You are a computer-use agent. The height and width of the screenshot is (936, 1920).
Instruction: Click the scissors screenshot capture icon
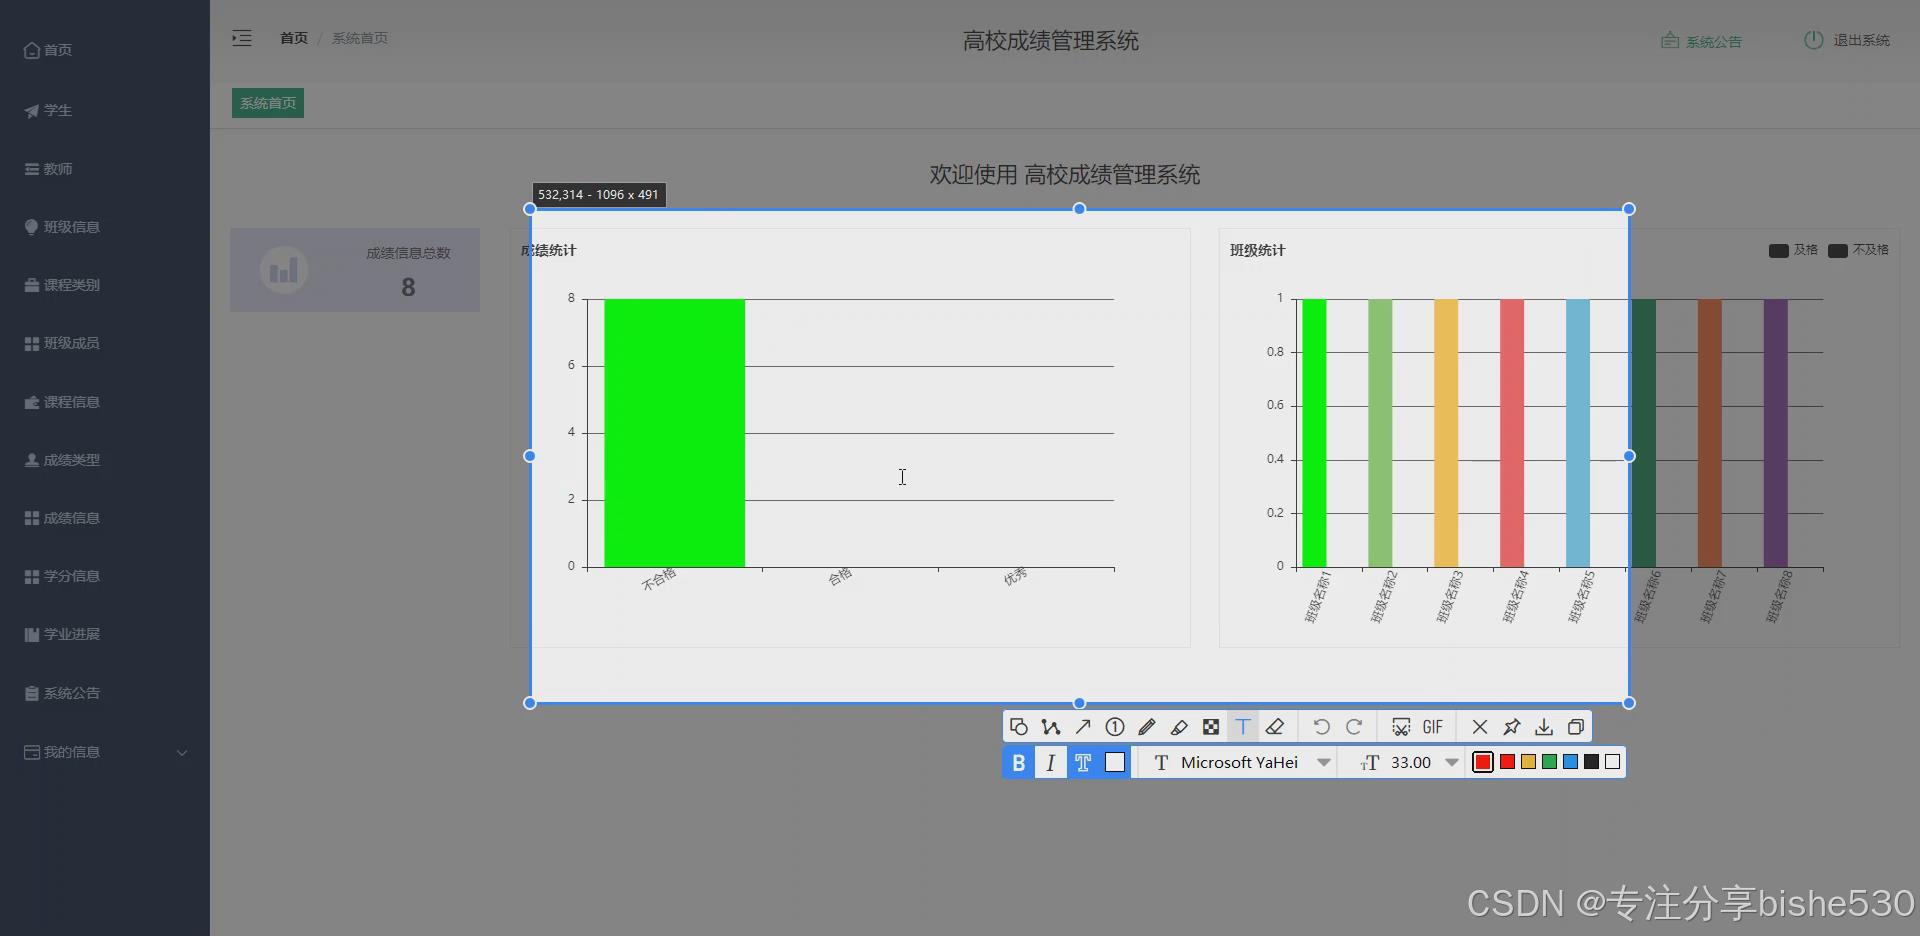[1401, 727]
